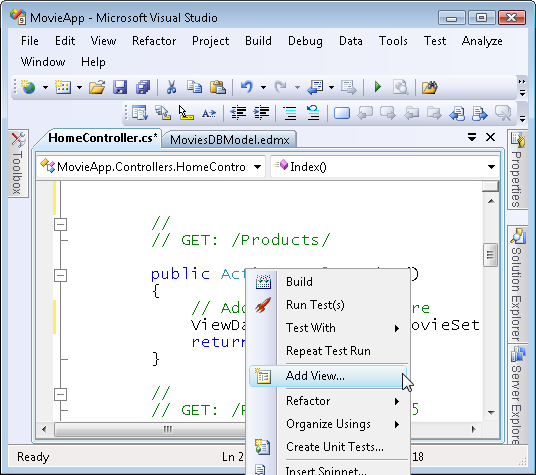Click the Undo arrow icon
The height and width of the screenshot is (475, 536).
[246, 87]
